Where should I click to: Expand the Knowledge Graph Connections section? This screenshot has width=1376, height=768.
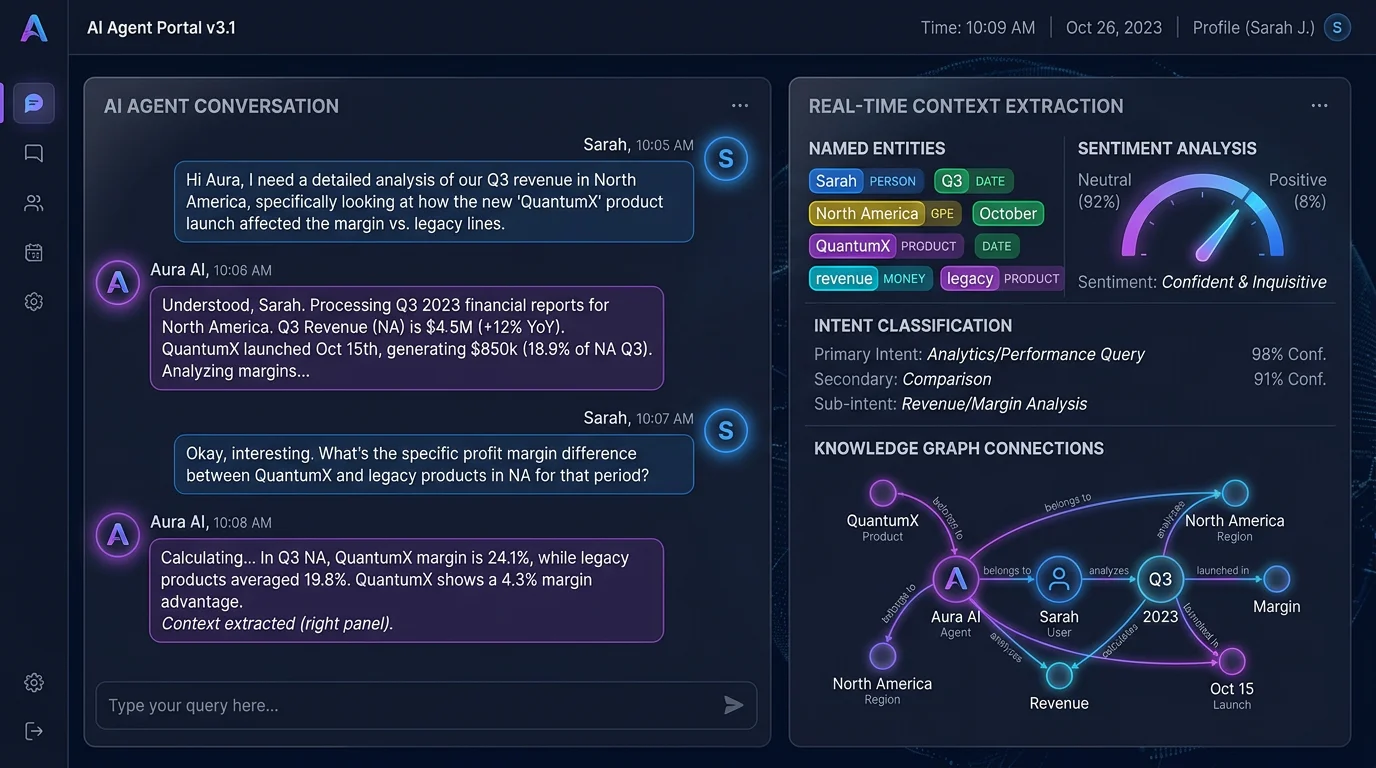[958, 448]
